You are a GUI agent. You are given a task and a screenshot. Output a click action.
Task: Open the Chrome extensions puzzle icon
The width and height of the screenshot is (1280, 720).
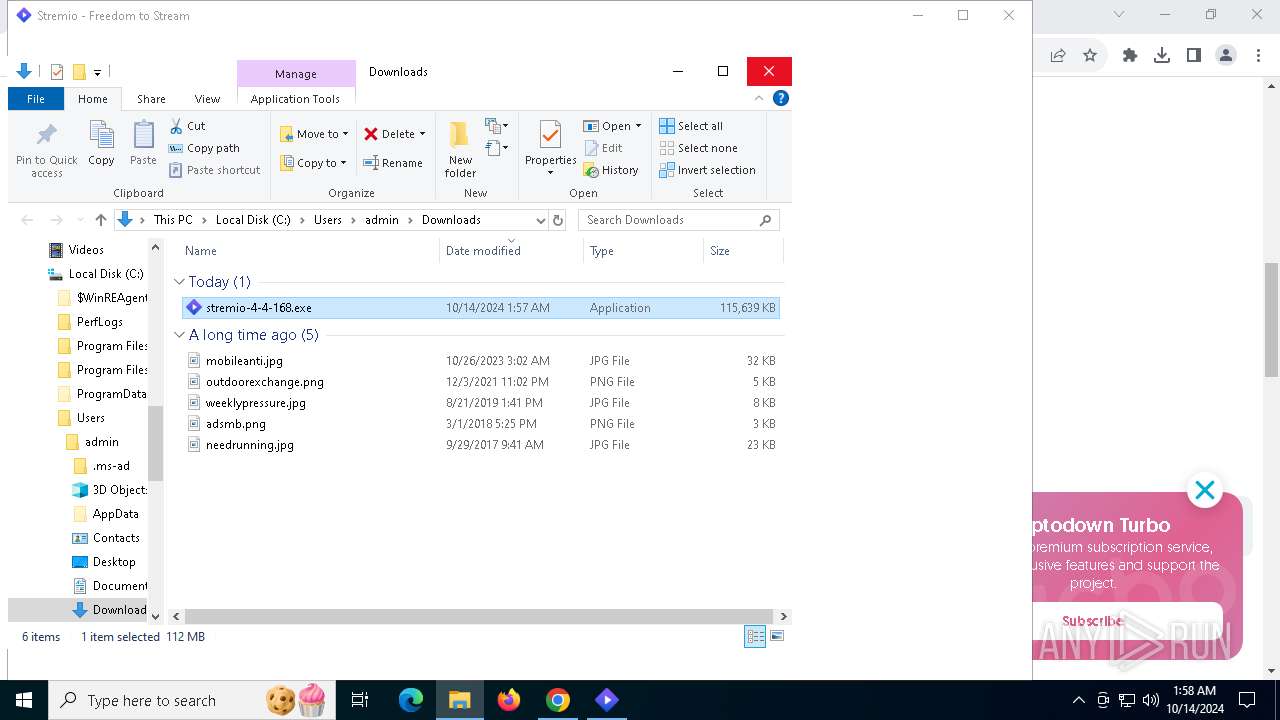click(x=1130, y=56)
